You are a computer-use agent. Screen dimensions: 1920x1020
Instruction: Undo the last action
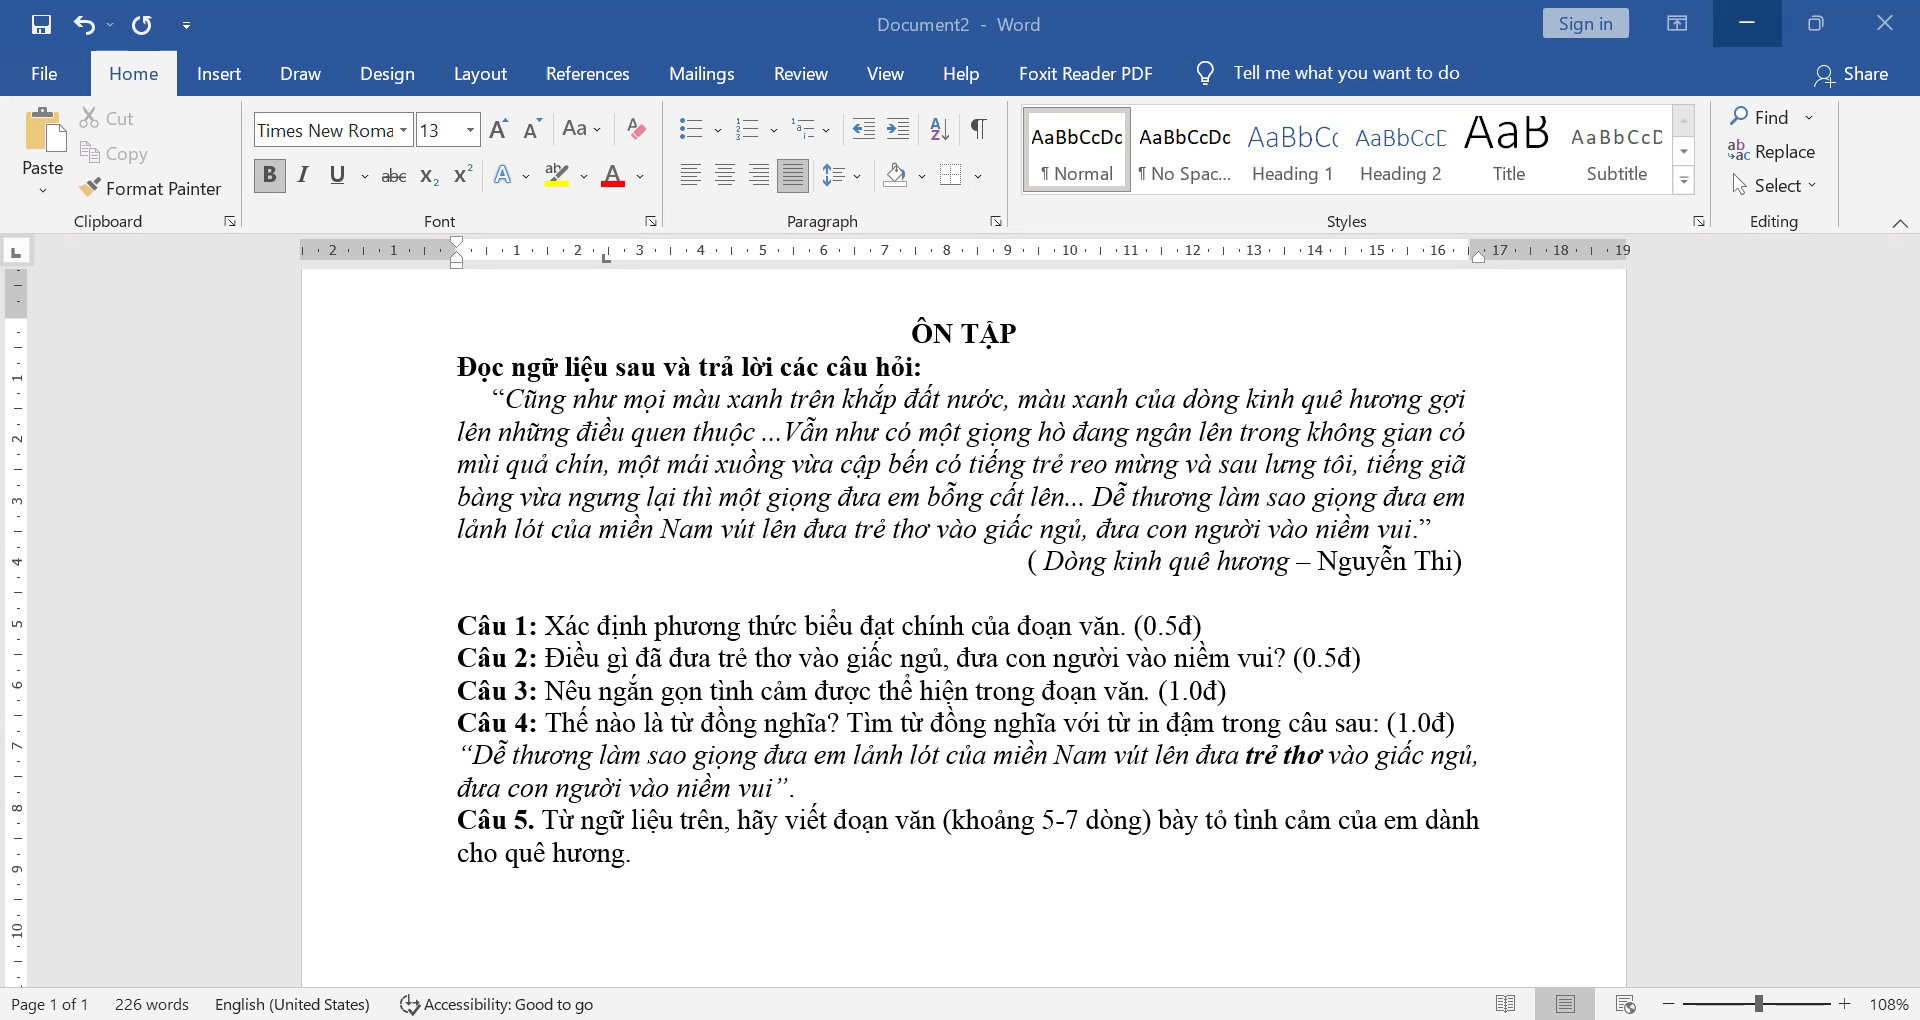[x=85, y=24]
